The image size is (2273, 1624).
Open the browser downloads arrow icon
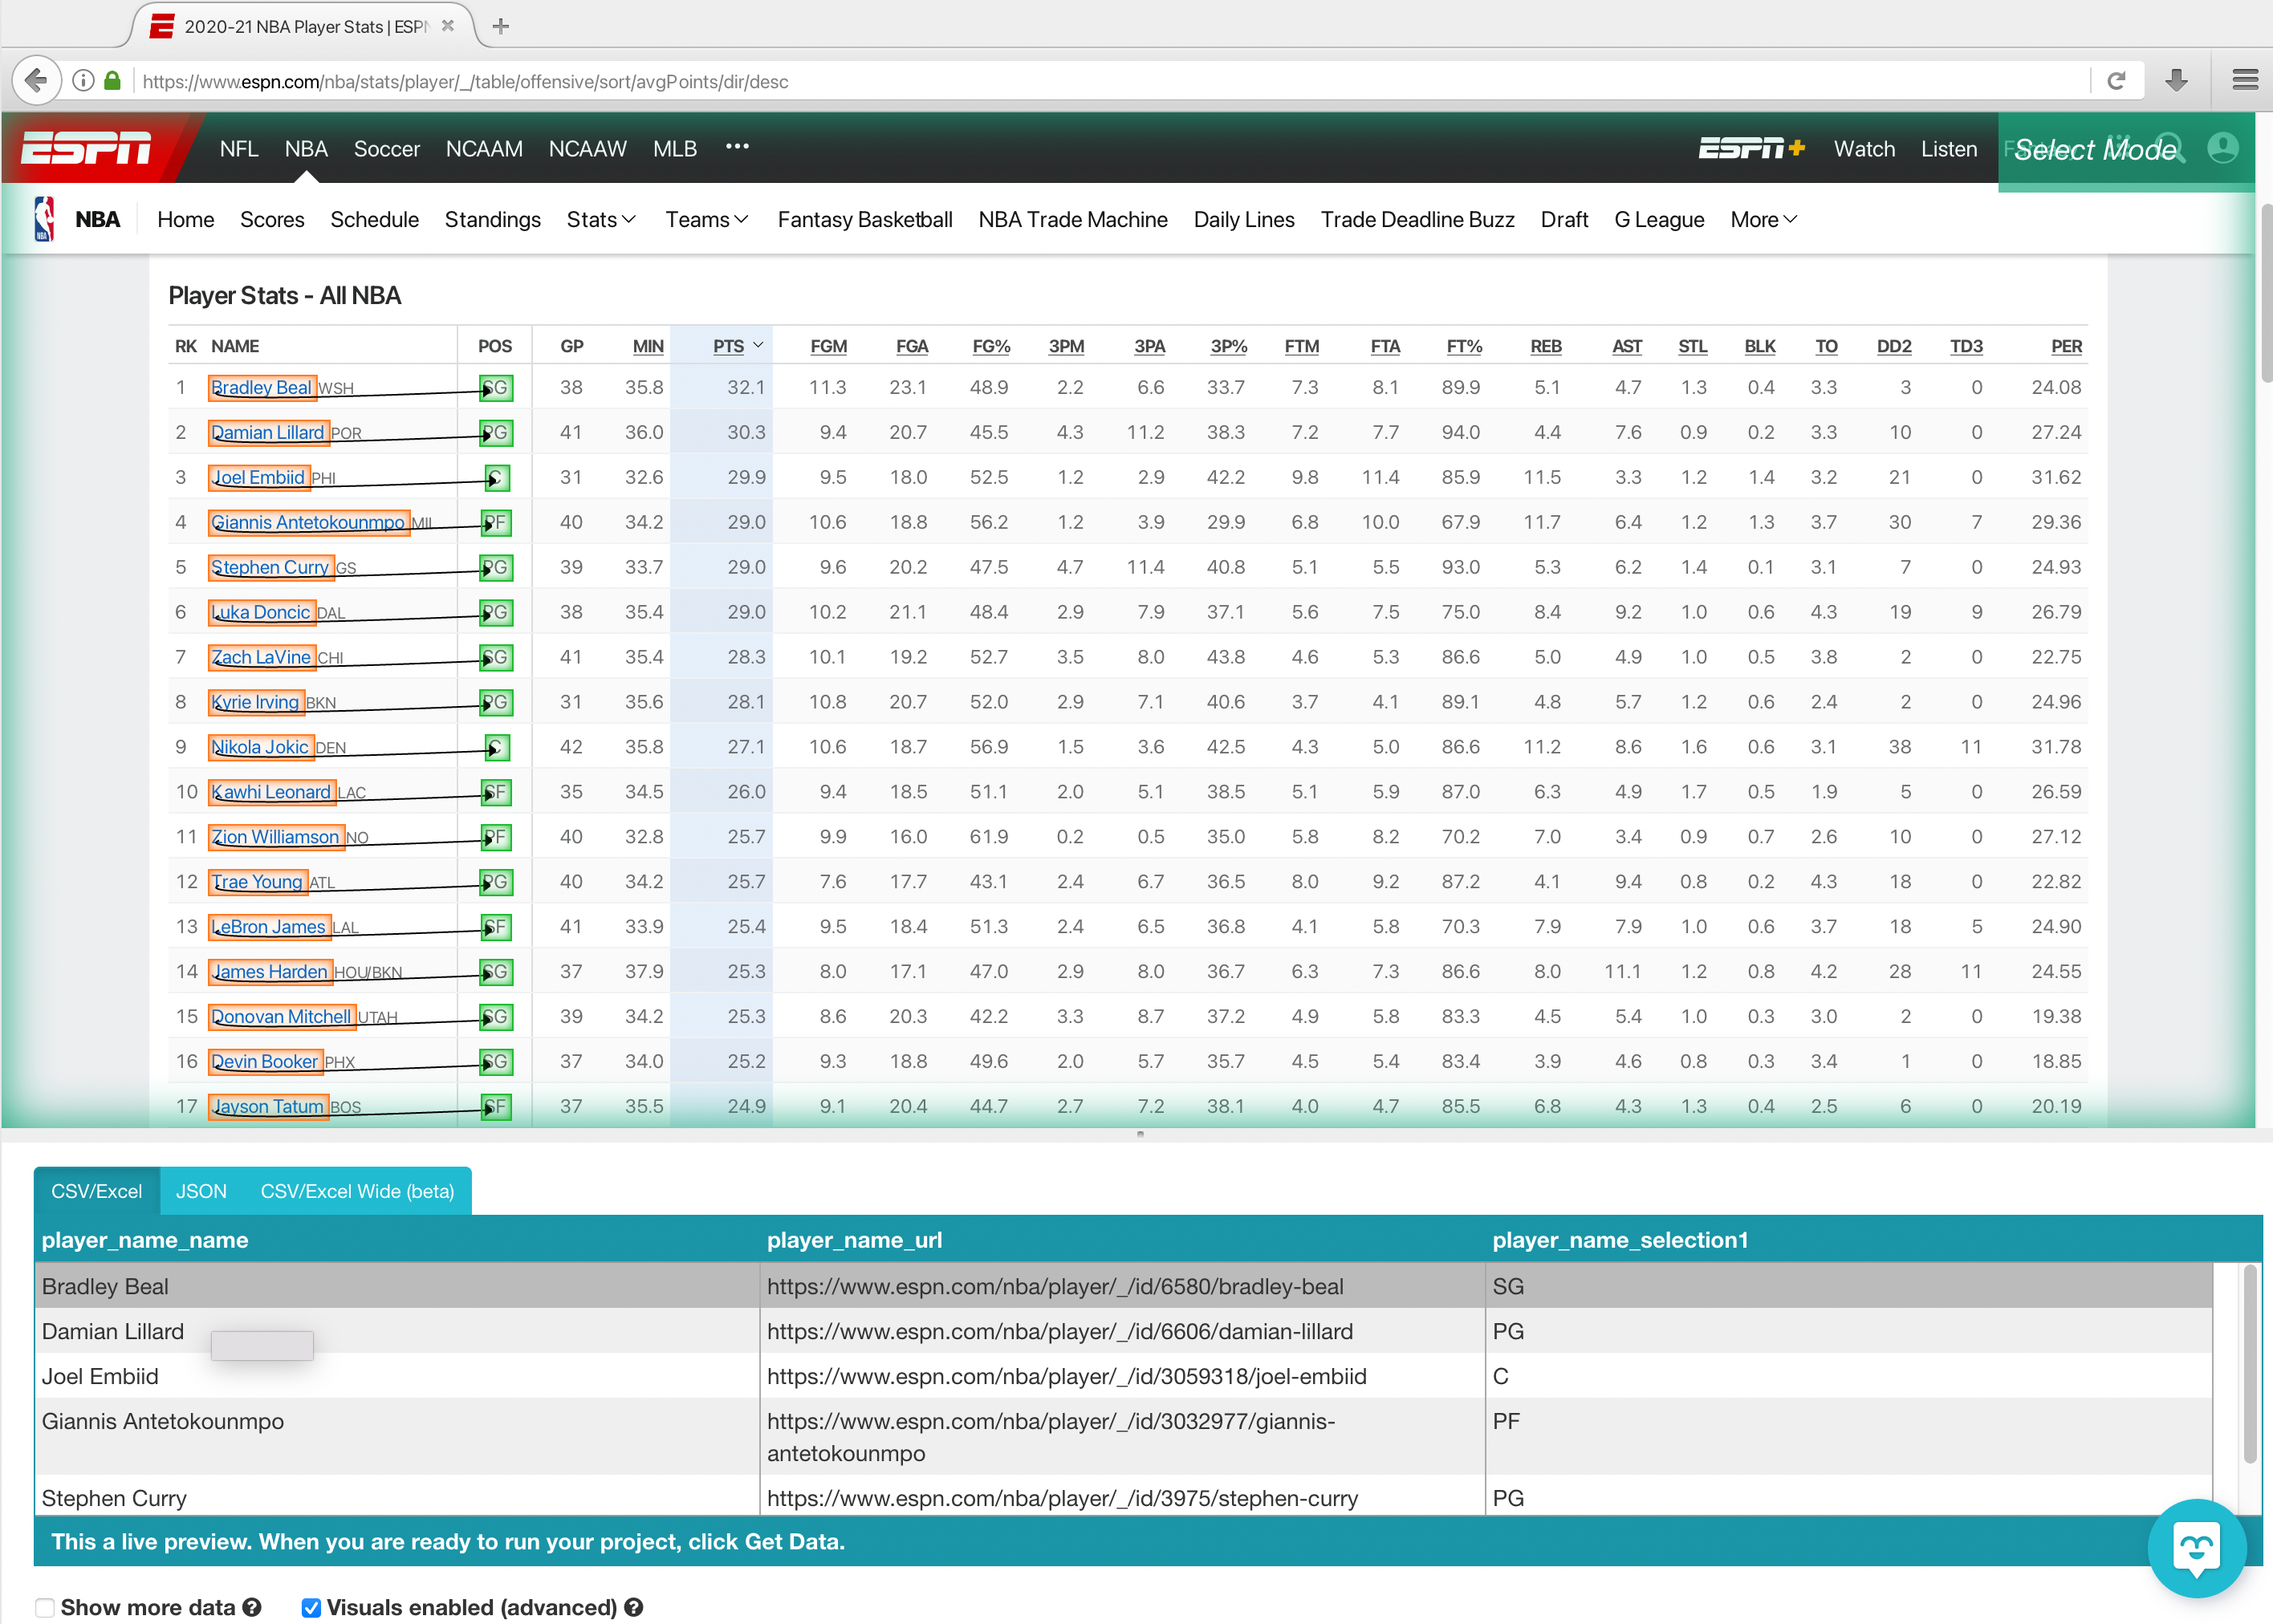[x=2177, y=81]
